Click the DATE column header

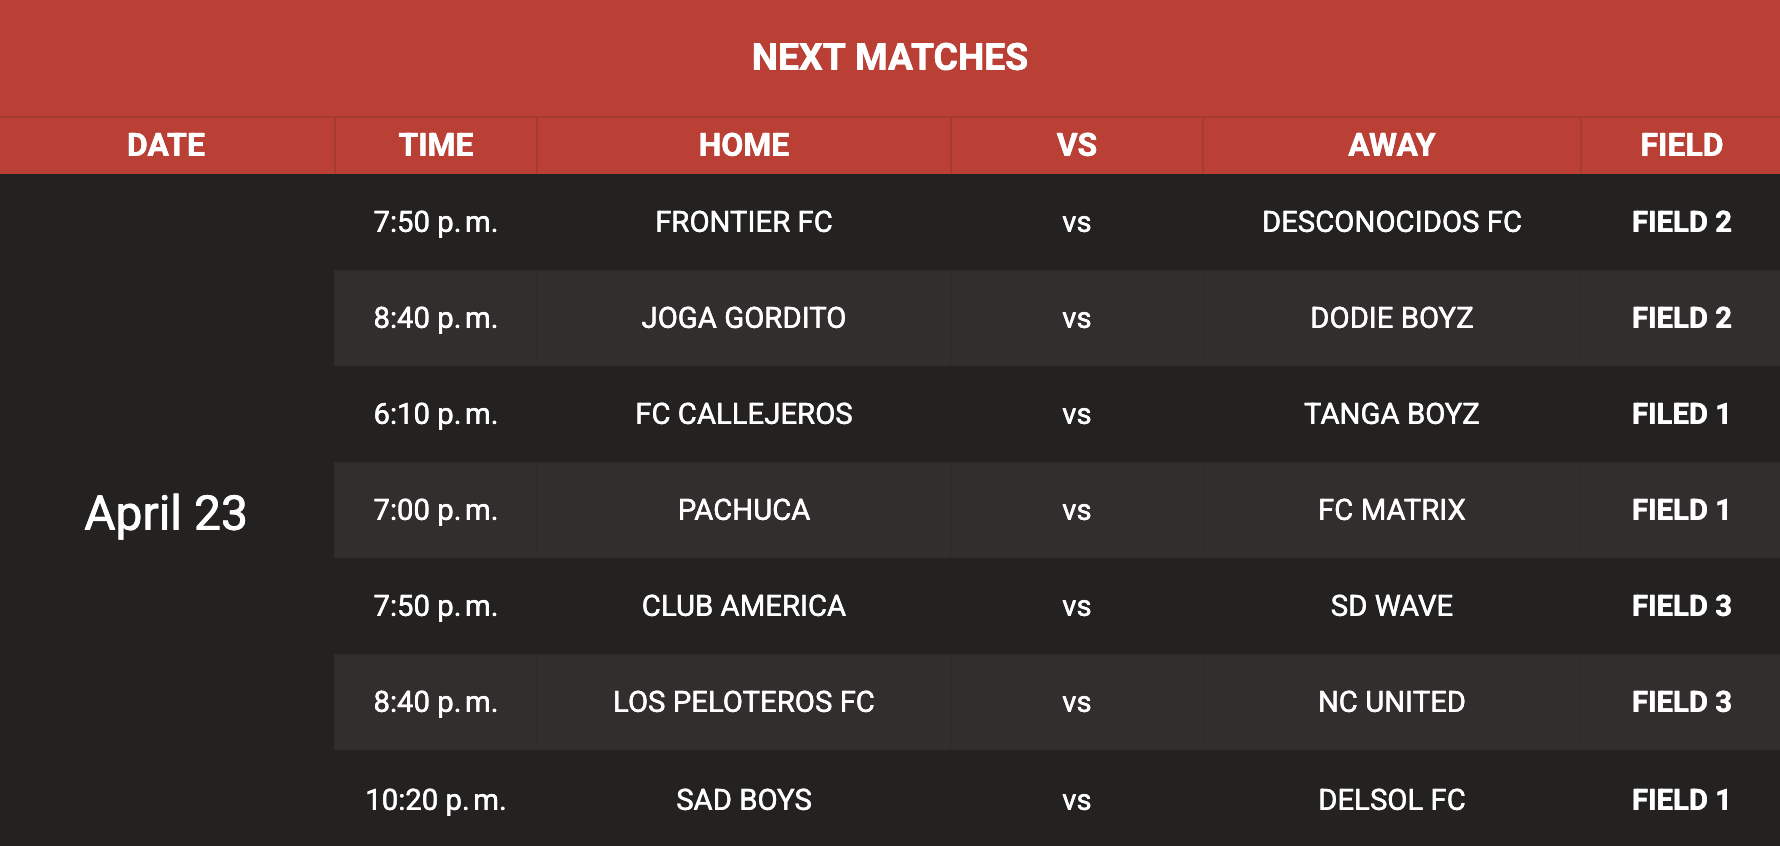(x=166, y=145)
